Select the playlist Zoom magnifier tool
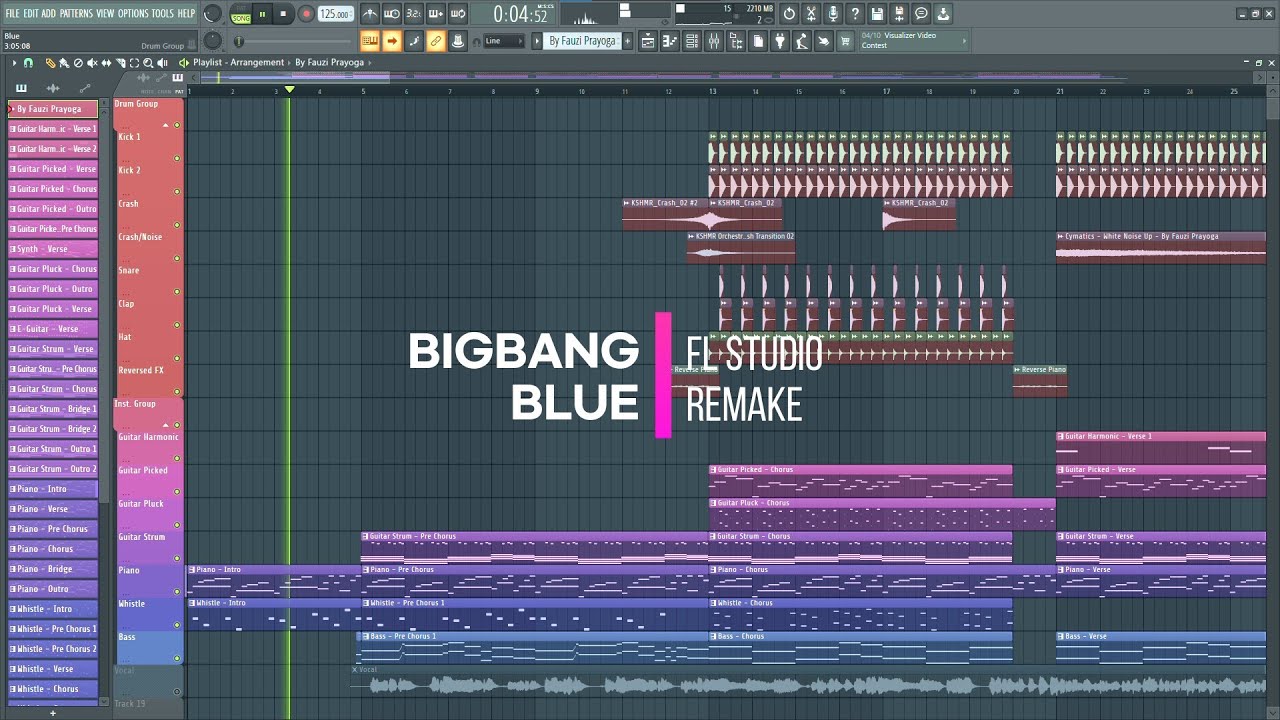 click(x=148, y=62)
